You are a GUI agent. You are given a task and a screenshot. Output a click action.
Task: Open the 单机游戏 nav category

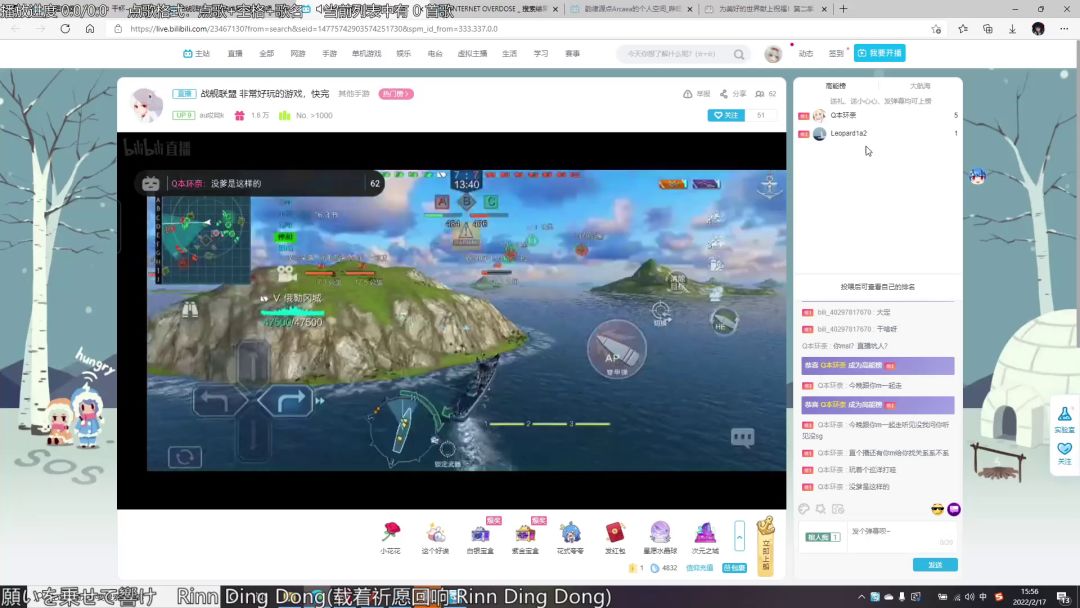point(366,54)
